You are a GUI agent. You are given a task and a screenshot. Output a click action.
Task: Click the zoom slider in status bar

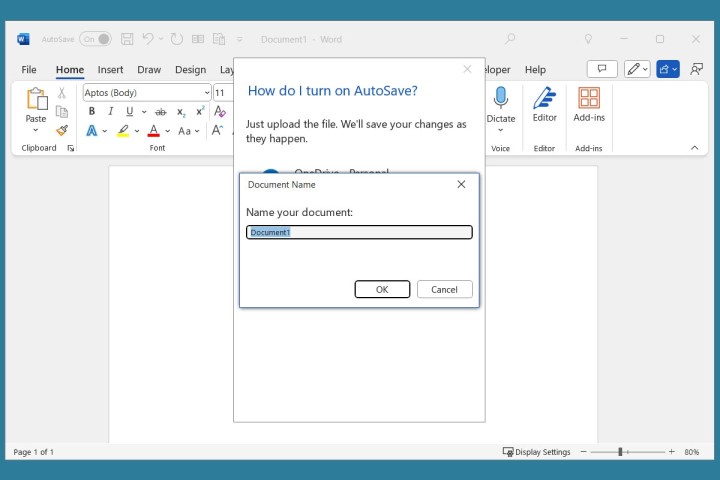click(x=620, y=452)
